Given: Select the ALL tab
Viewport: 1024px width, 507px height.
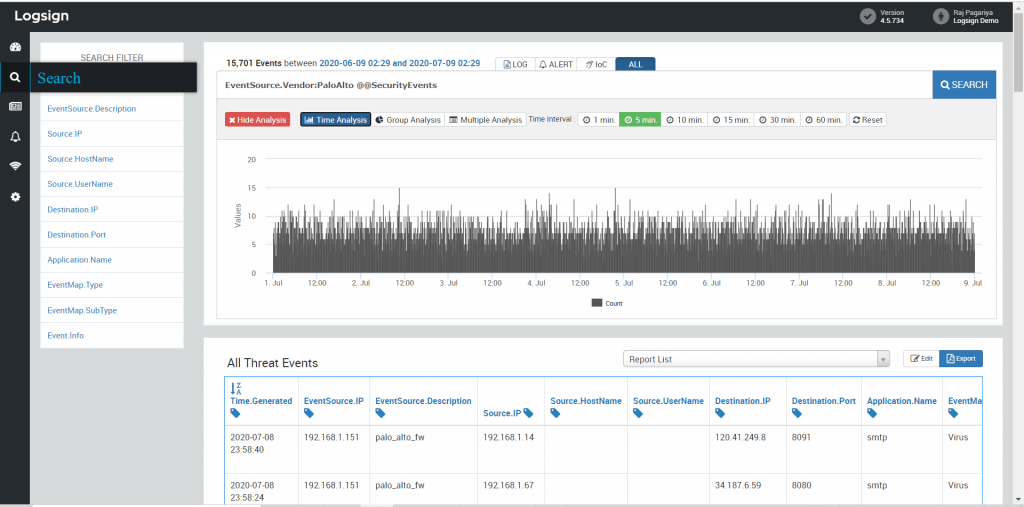Looking at the screenshot, I should 635,64.
